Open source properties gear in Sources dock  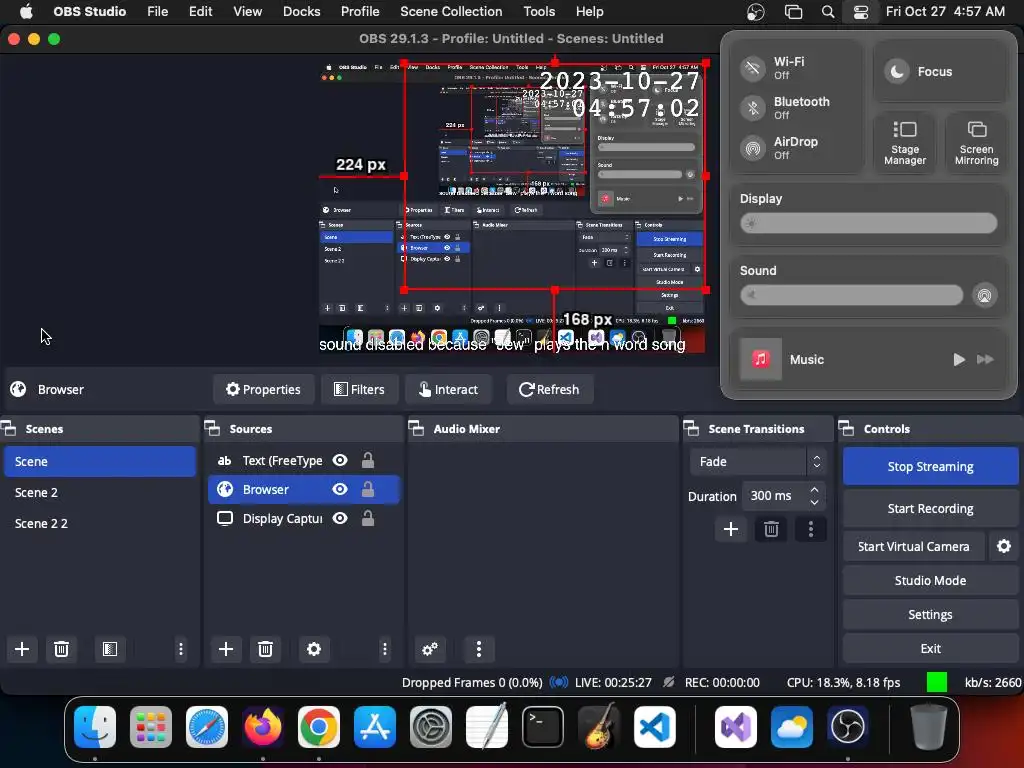click(x=314, y=649)
